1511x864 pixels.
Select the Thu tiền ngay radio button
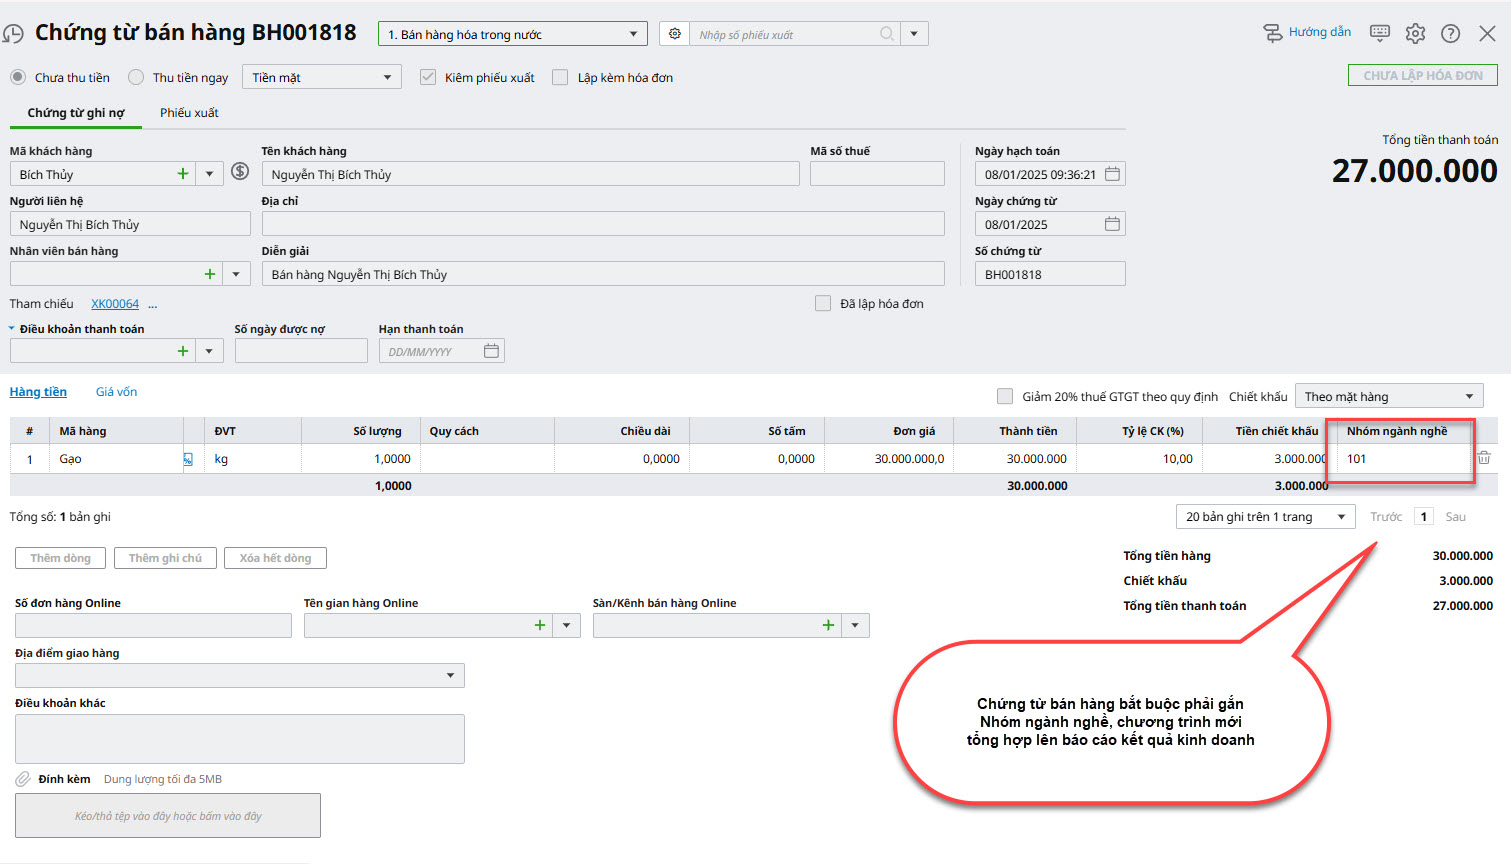[x=136, y=77]
